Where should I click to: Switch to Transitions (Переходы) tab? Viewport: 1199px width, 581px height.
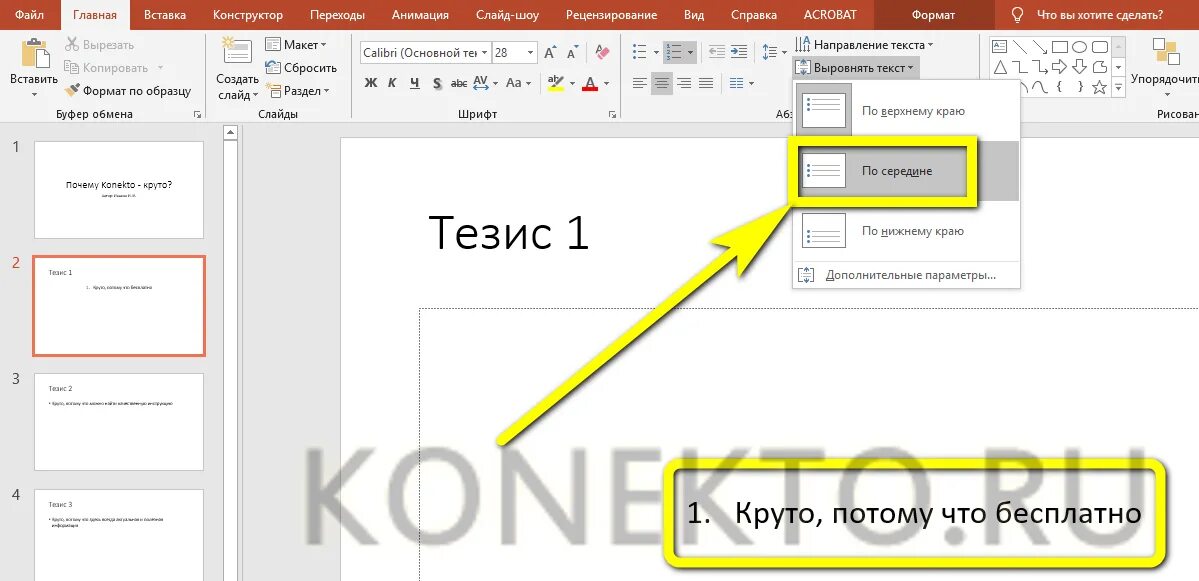pos(337,15)
